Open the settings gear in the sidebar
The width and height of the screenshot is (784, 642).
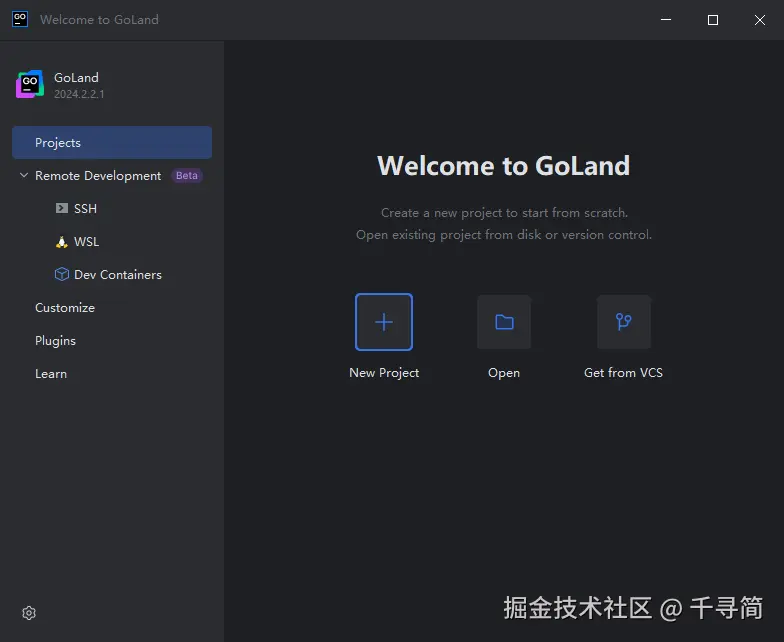[x=29, y=613]
